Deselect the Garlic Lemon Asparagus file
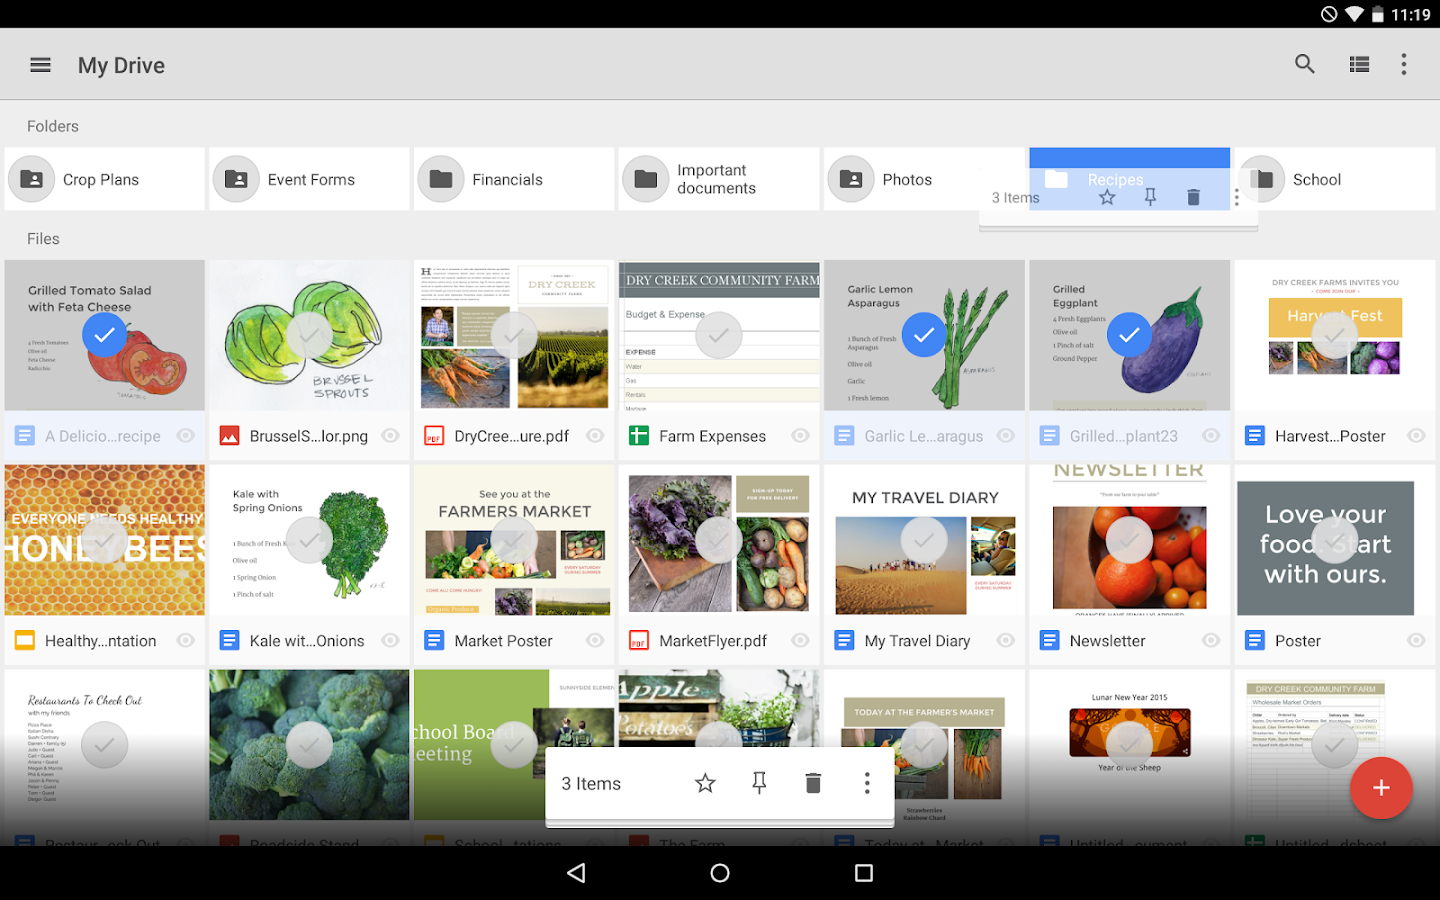The image size is (1440, 900). [924, 335]
